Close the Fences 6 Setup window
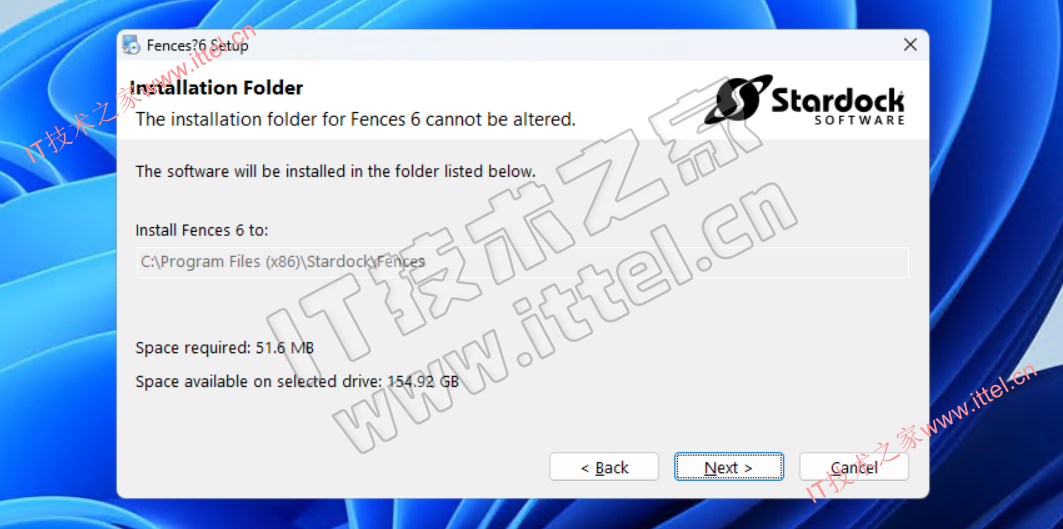 [910, 45]
